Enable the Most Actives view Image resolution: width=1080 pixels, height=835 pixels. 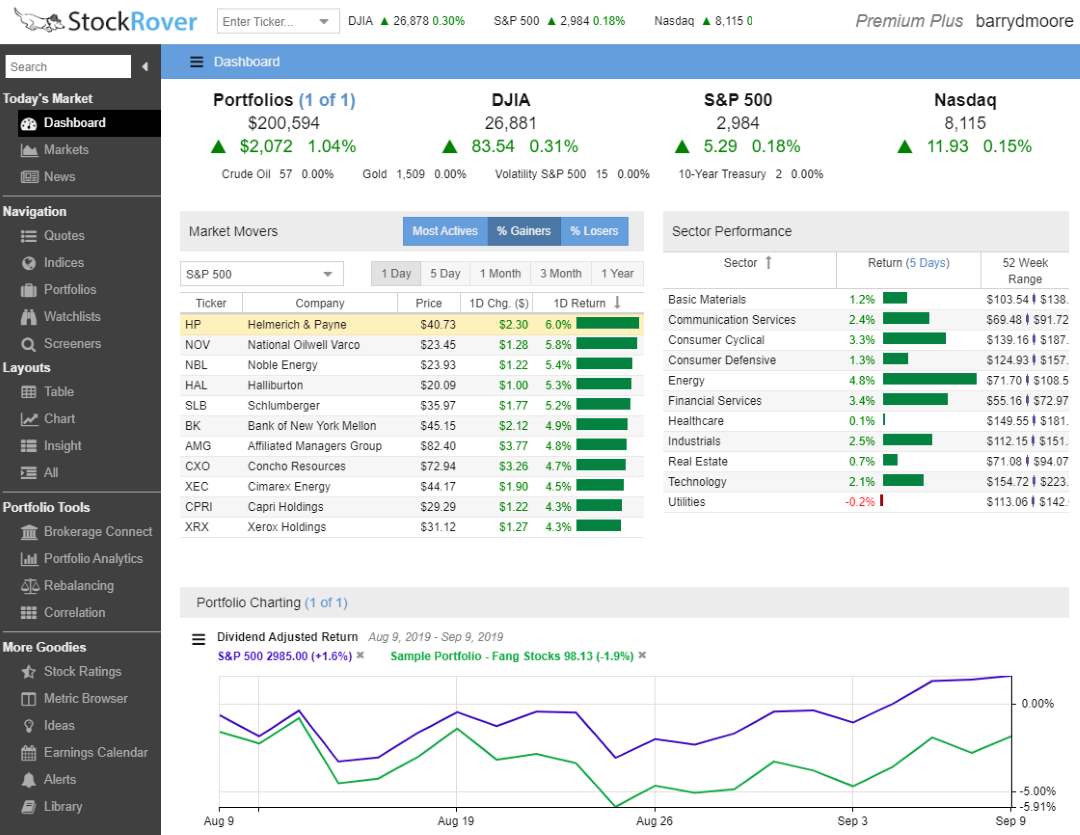pyautogui.click(x=444, y=230)
